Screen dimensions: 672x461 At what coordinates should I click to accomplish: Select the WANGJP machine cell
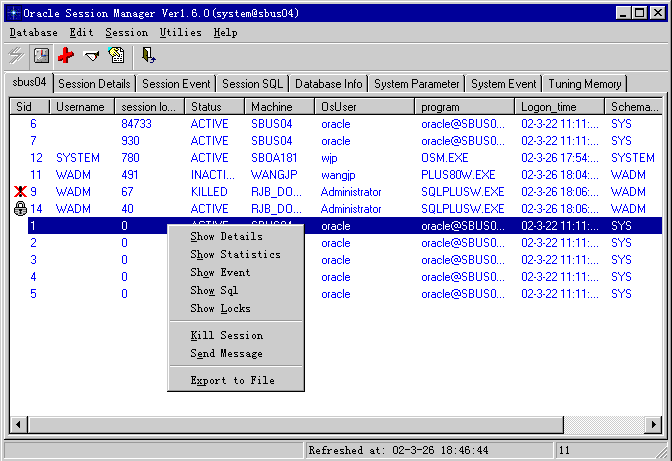pyautogui.click(x=274, y=175)
